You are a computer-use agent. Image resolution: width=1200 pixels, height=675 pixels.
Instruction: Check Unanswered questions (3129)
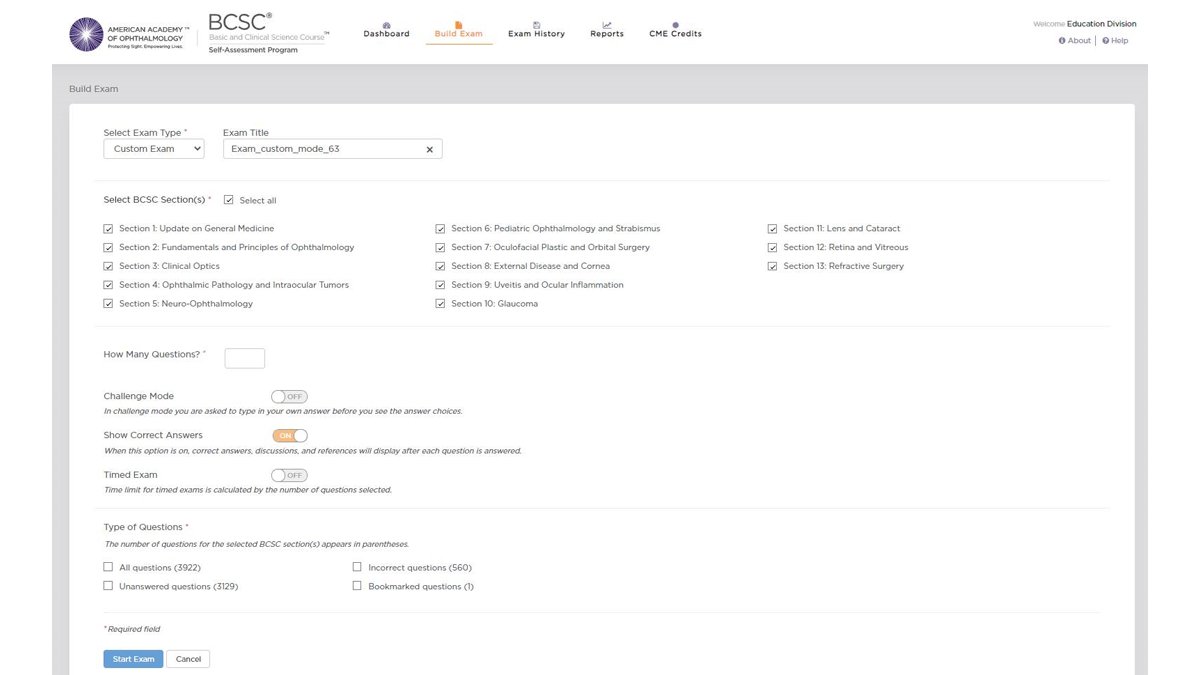pyautogui.click(x=108, y=586)
